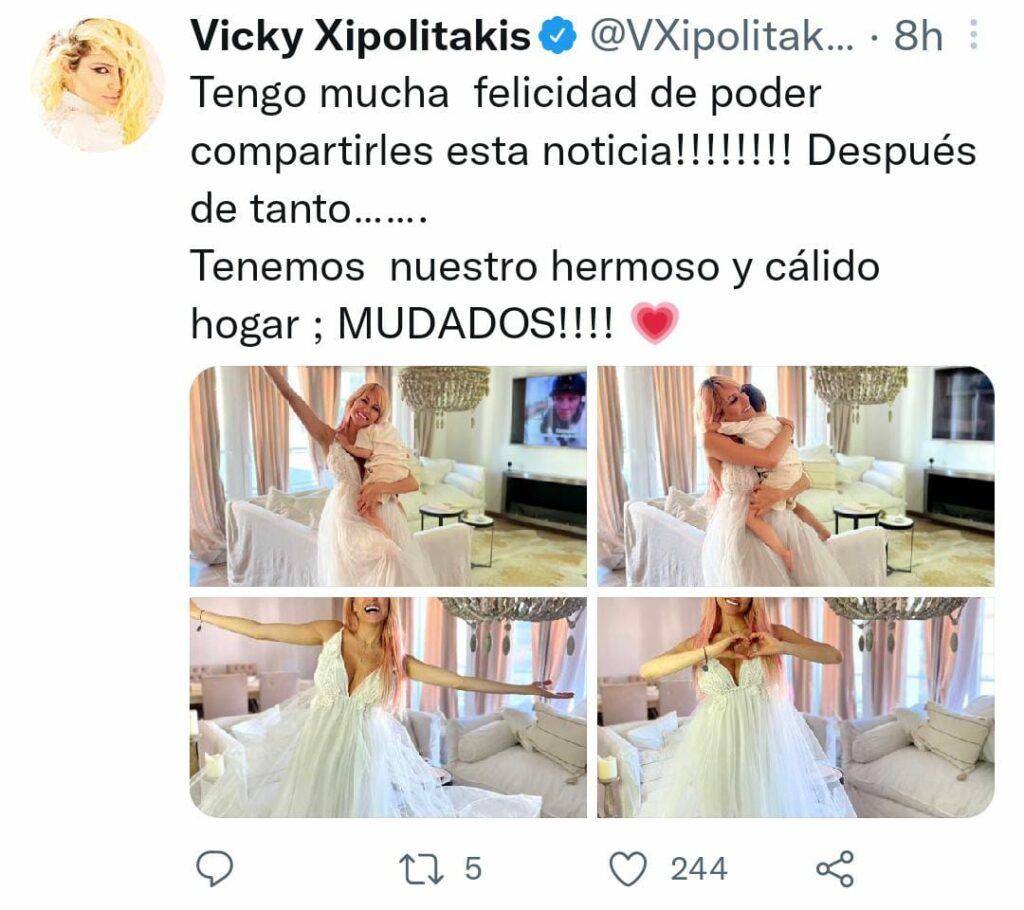
Task: Click the like count 244
Action: [x=699, y=869]
